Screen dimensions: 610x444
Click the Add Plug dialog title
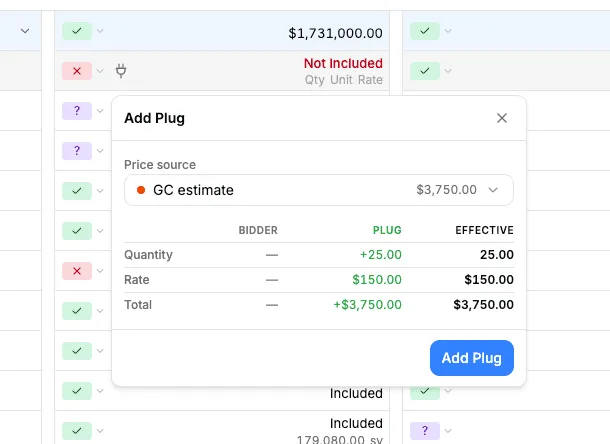[154, 118]
